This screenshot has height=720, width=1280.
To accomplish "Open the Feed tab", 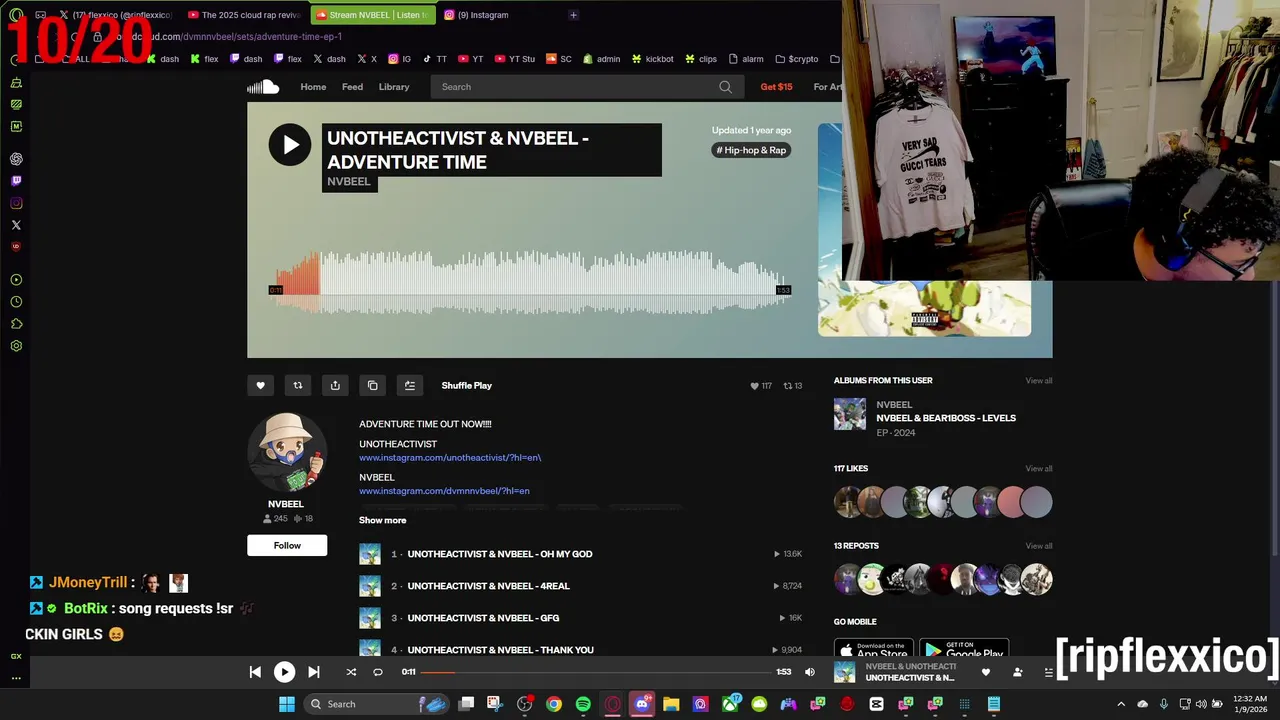I will (x=352, y=87).
